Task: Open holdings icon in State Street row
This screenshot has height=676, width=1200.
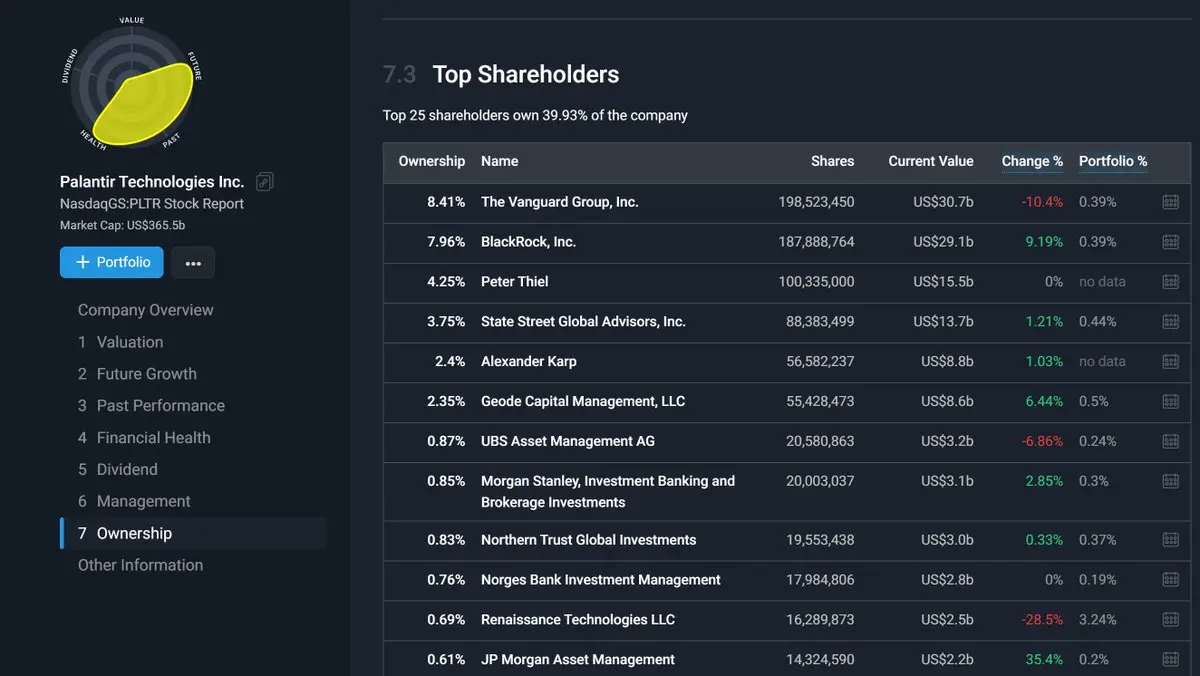Action: pos(1170,322)
